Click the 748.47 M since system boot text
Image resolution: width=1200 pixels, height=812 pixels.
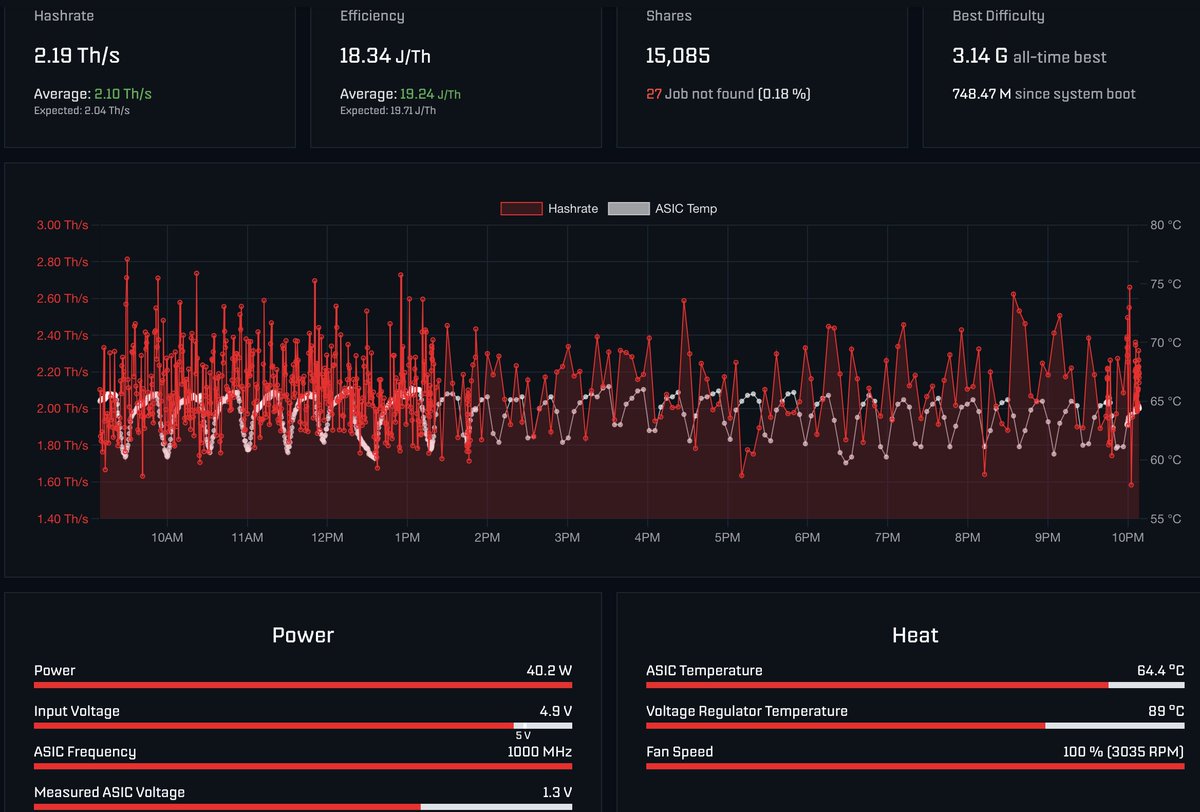(x=1044, y=94)
